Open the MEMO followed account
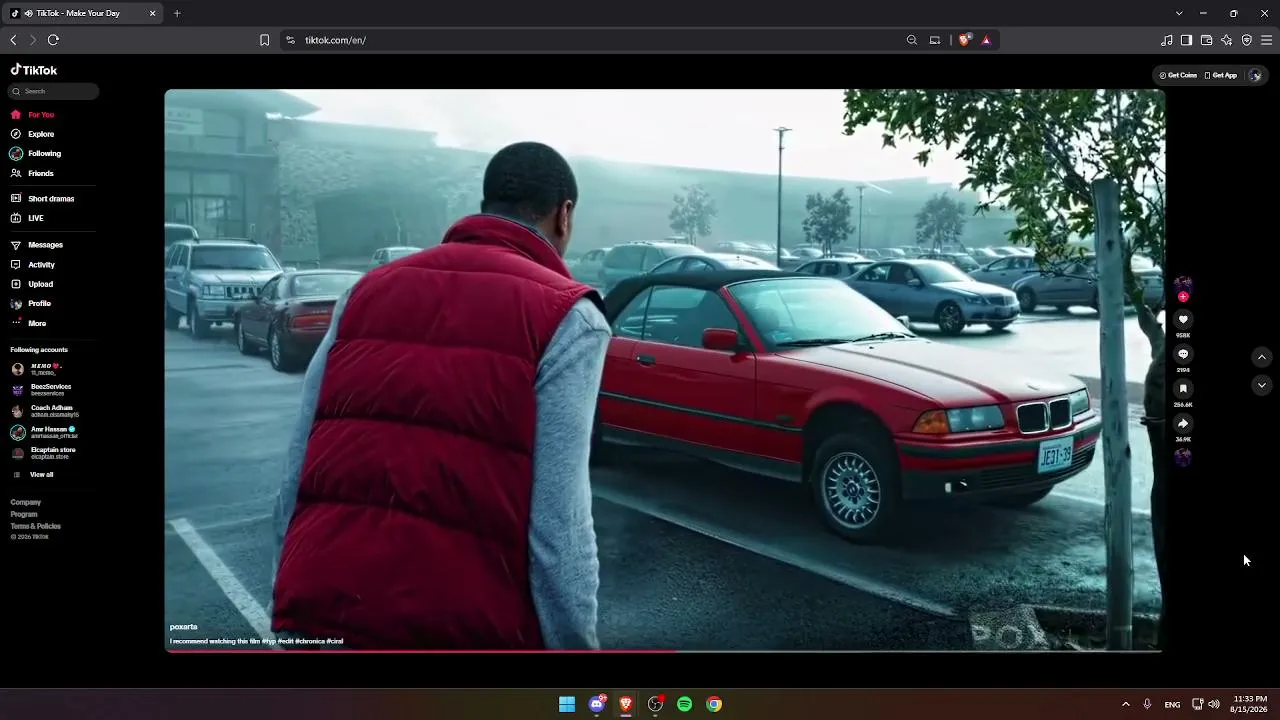The image size is (1280, 720). 36,368
